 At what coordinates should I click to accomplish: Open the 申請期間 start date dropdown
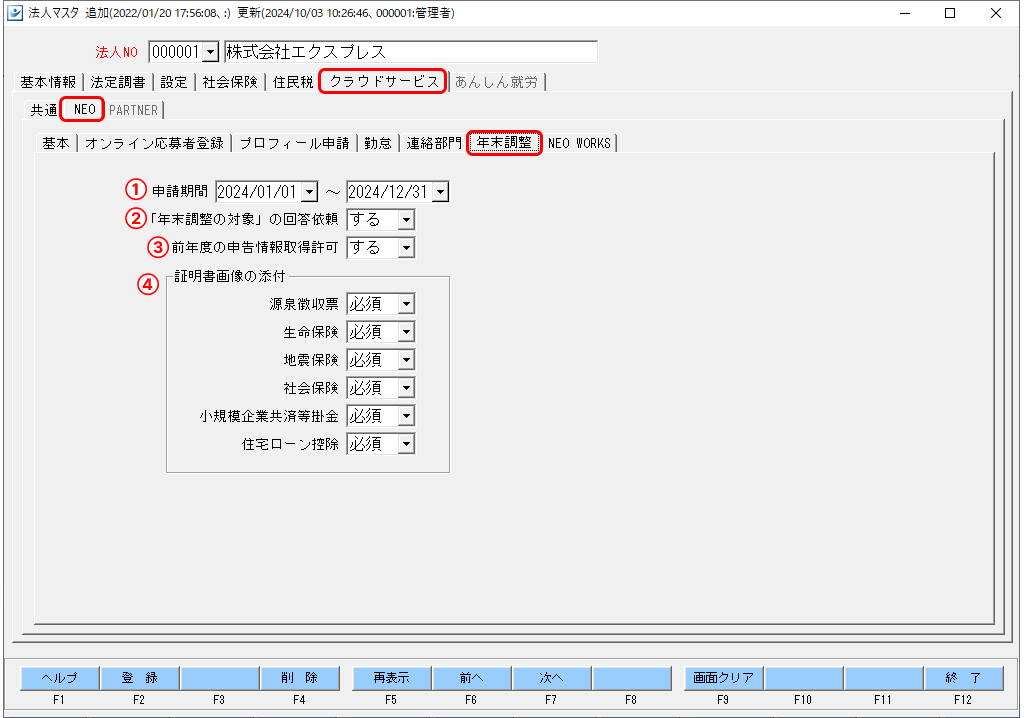point(310,192)
